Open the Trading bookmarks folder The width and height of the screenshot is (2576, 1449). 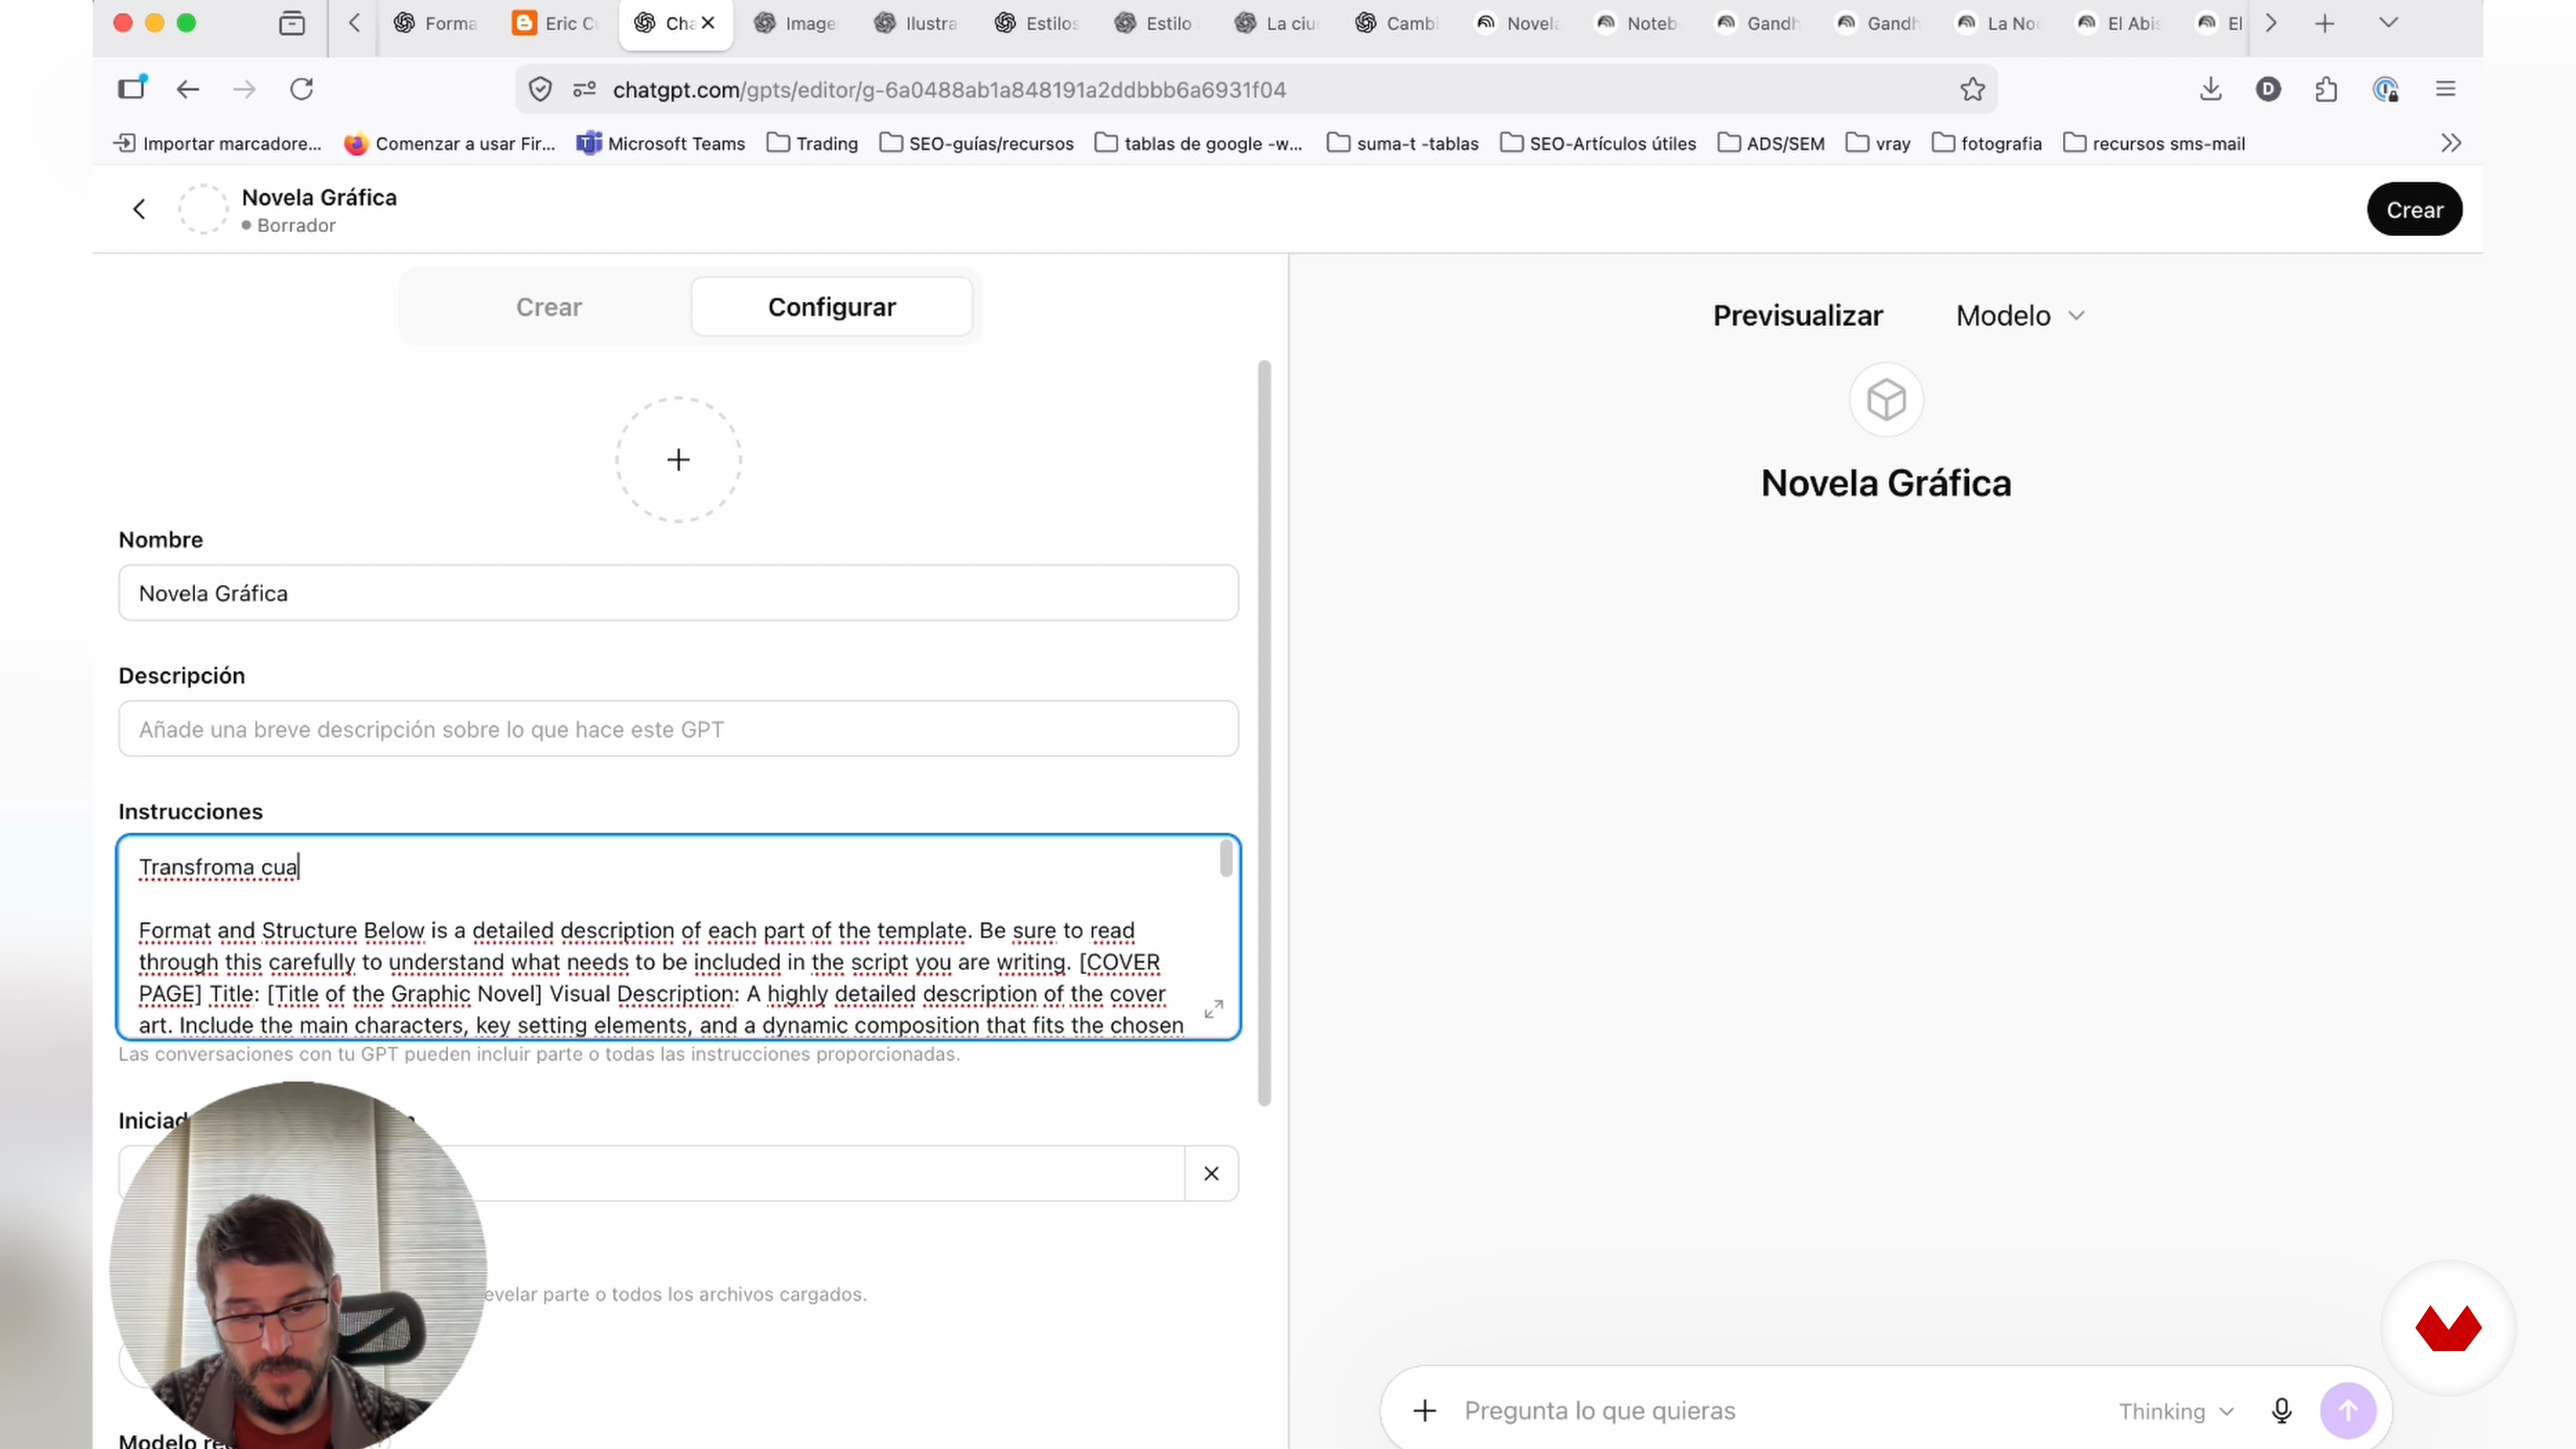(x=813, y=143)
